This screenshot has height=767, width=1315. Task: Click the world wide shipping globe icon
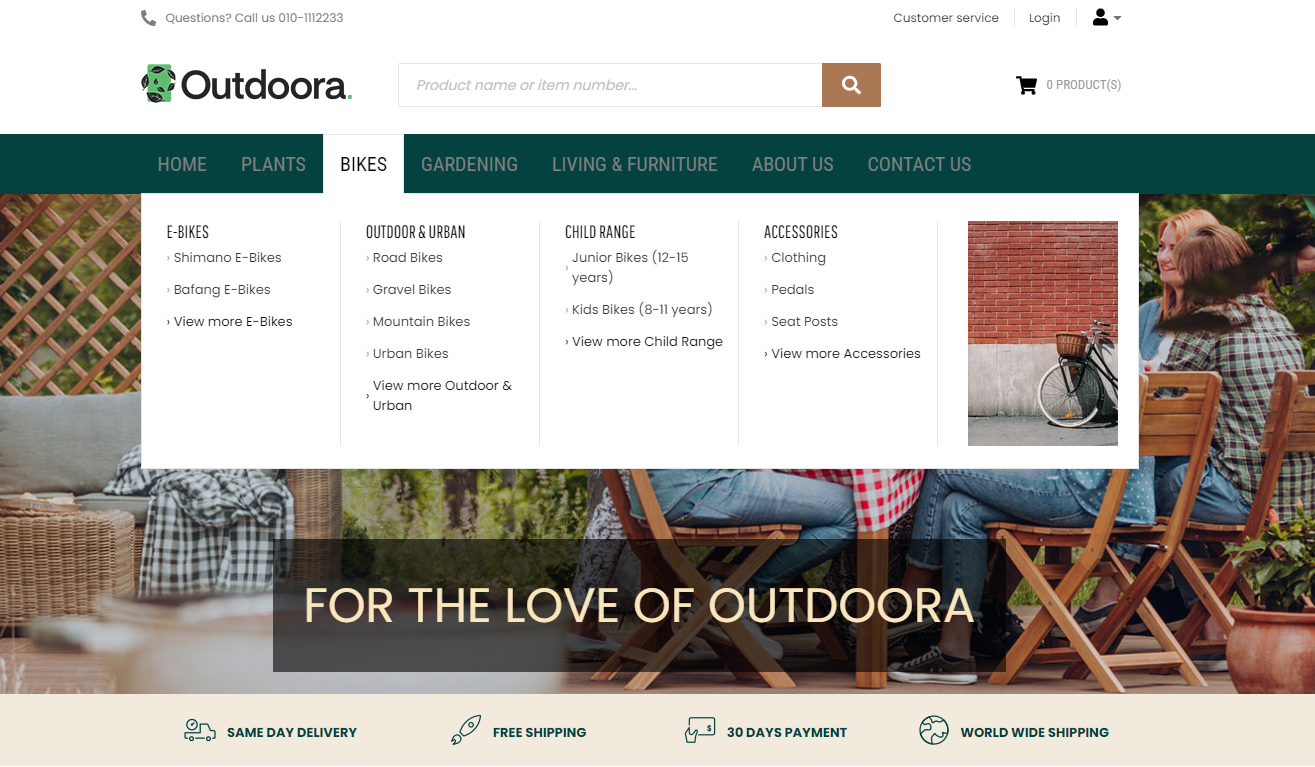click(934, 731)
